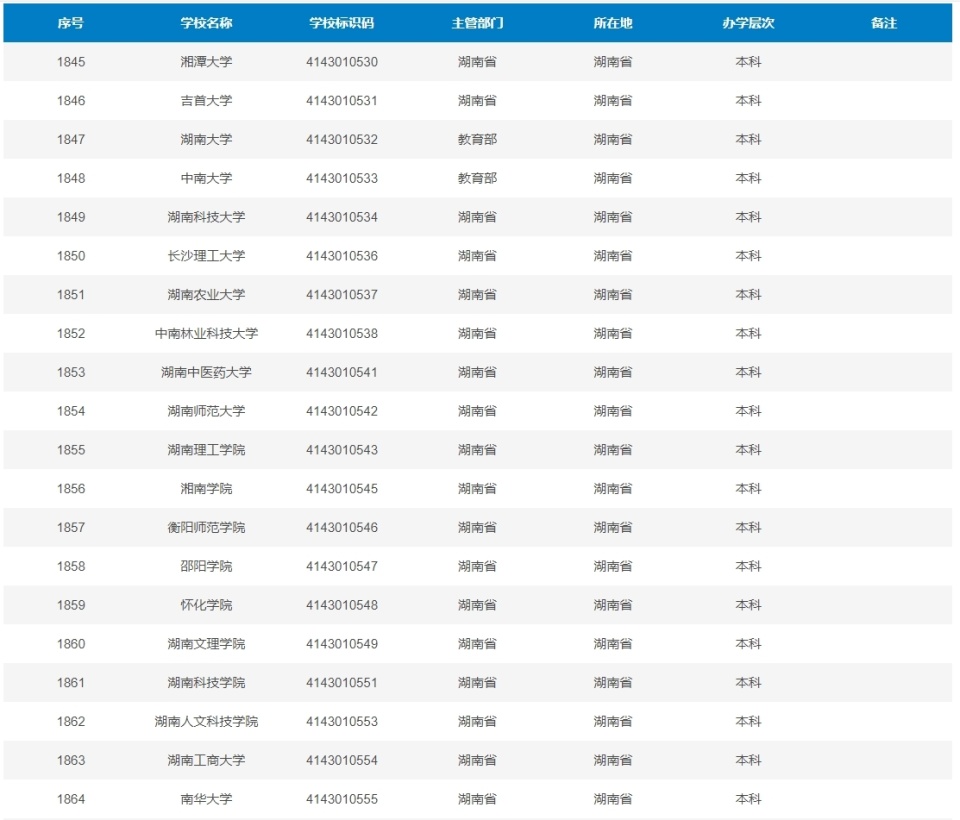The width and height of the screenshot is (960, 820).
Task: Click the identifier 4143010548
Action: tap(342, 605)
